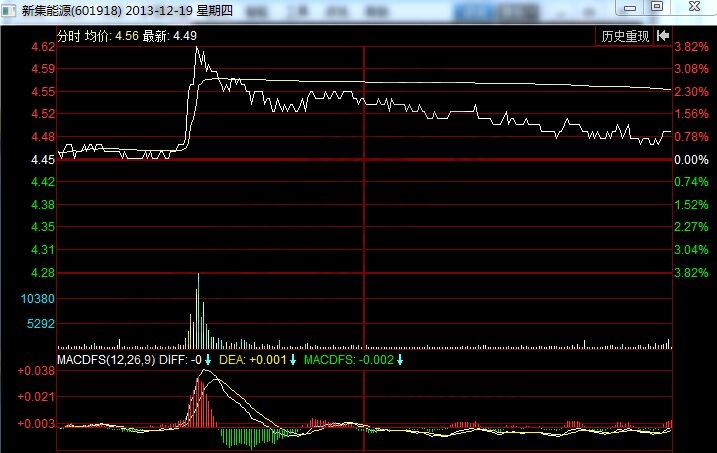This screenshot has width=717, height=453.
Task: Click the 历史重现 history replay button
Action: [625, 36]
